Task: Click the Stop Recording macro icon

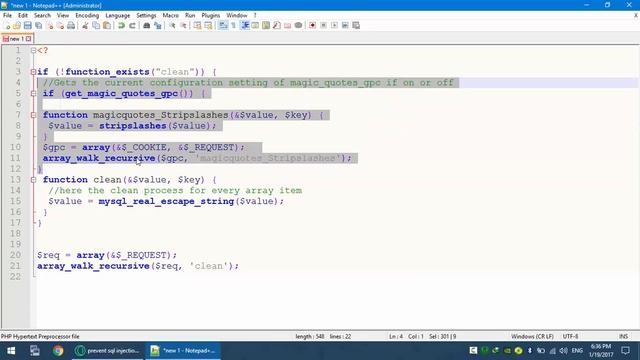Action: point(323,25)
